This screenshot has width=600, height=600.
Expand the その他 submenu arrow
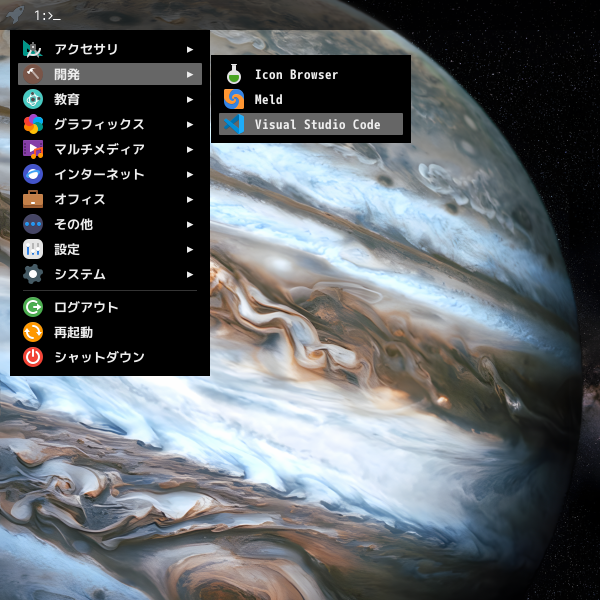pos(190,225)
